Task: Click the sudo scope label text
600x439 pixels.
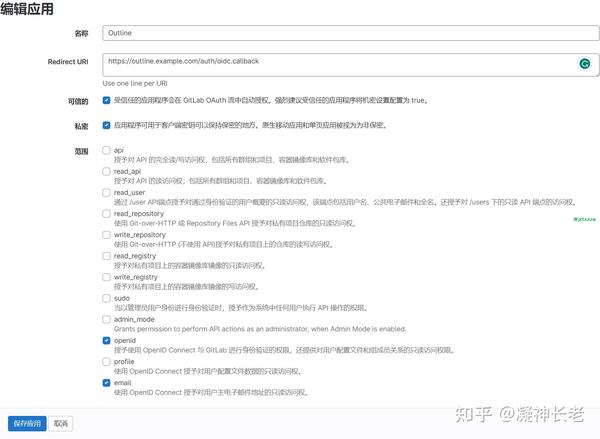Action: coord(122,298)
